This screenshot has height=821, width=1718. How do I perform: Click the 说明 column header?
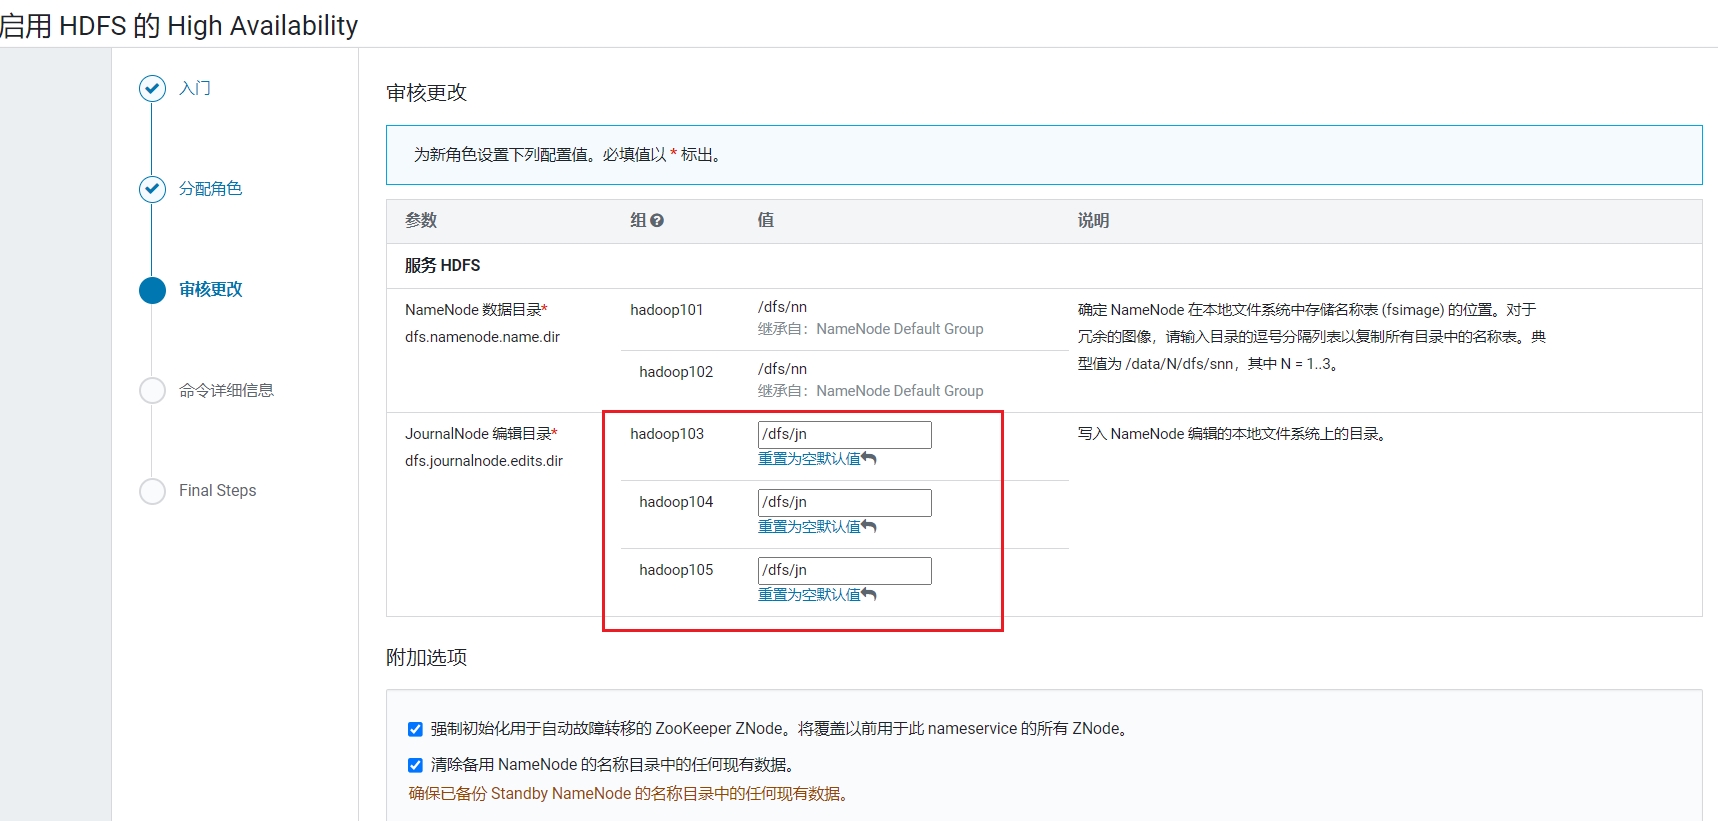1093,221
